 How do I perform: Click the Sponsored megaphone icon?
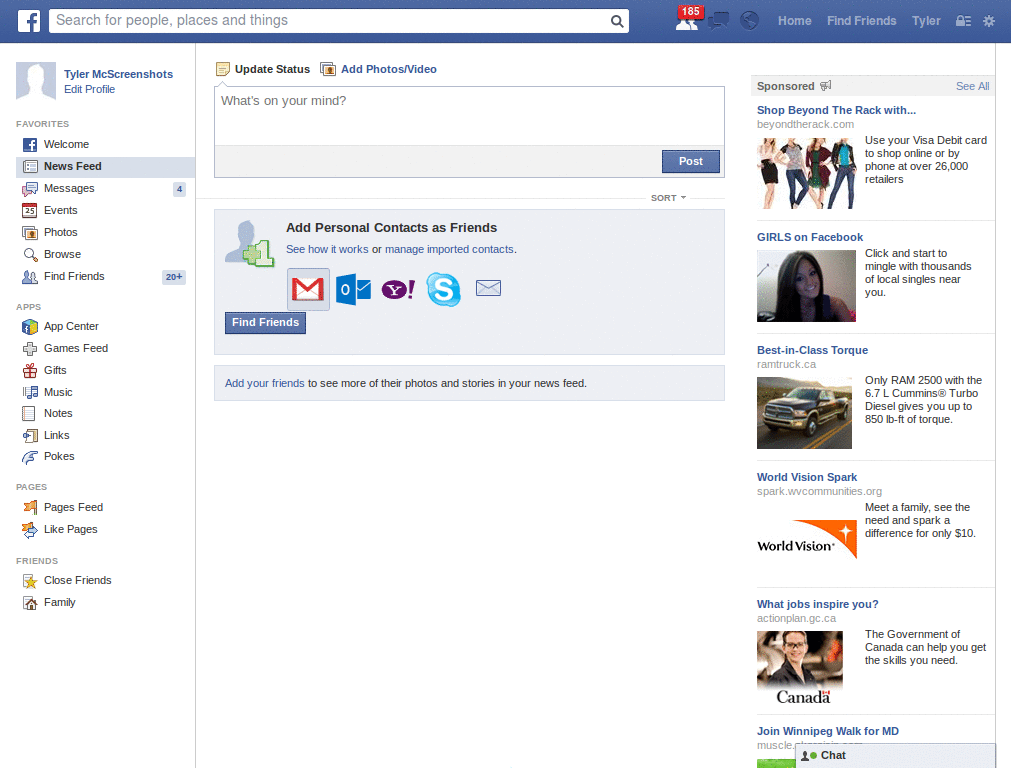[x=825, y=86]
